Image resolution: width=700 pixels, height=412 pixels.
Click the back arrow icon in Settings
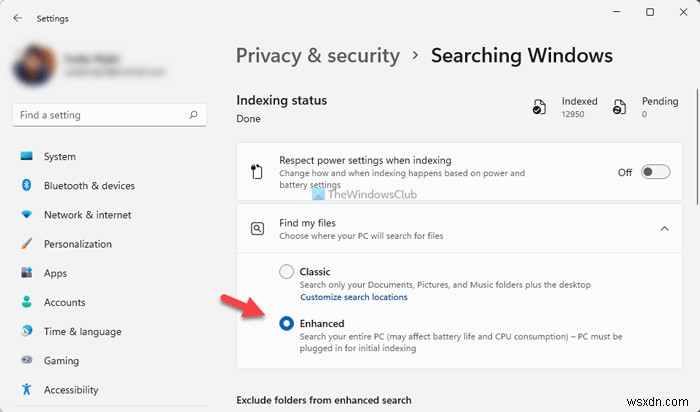click(18, 18)
